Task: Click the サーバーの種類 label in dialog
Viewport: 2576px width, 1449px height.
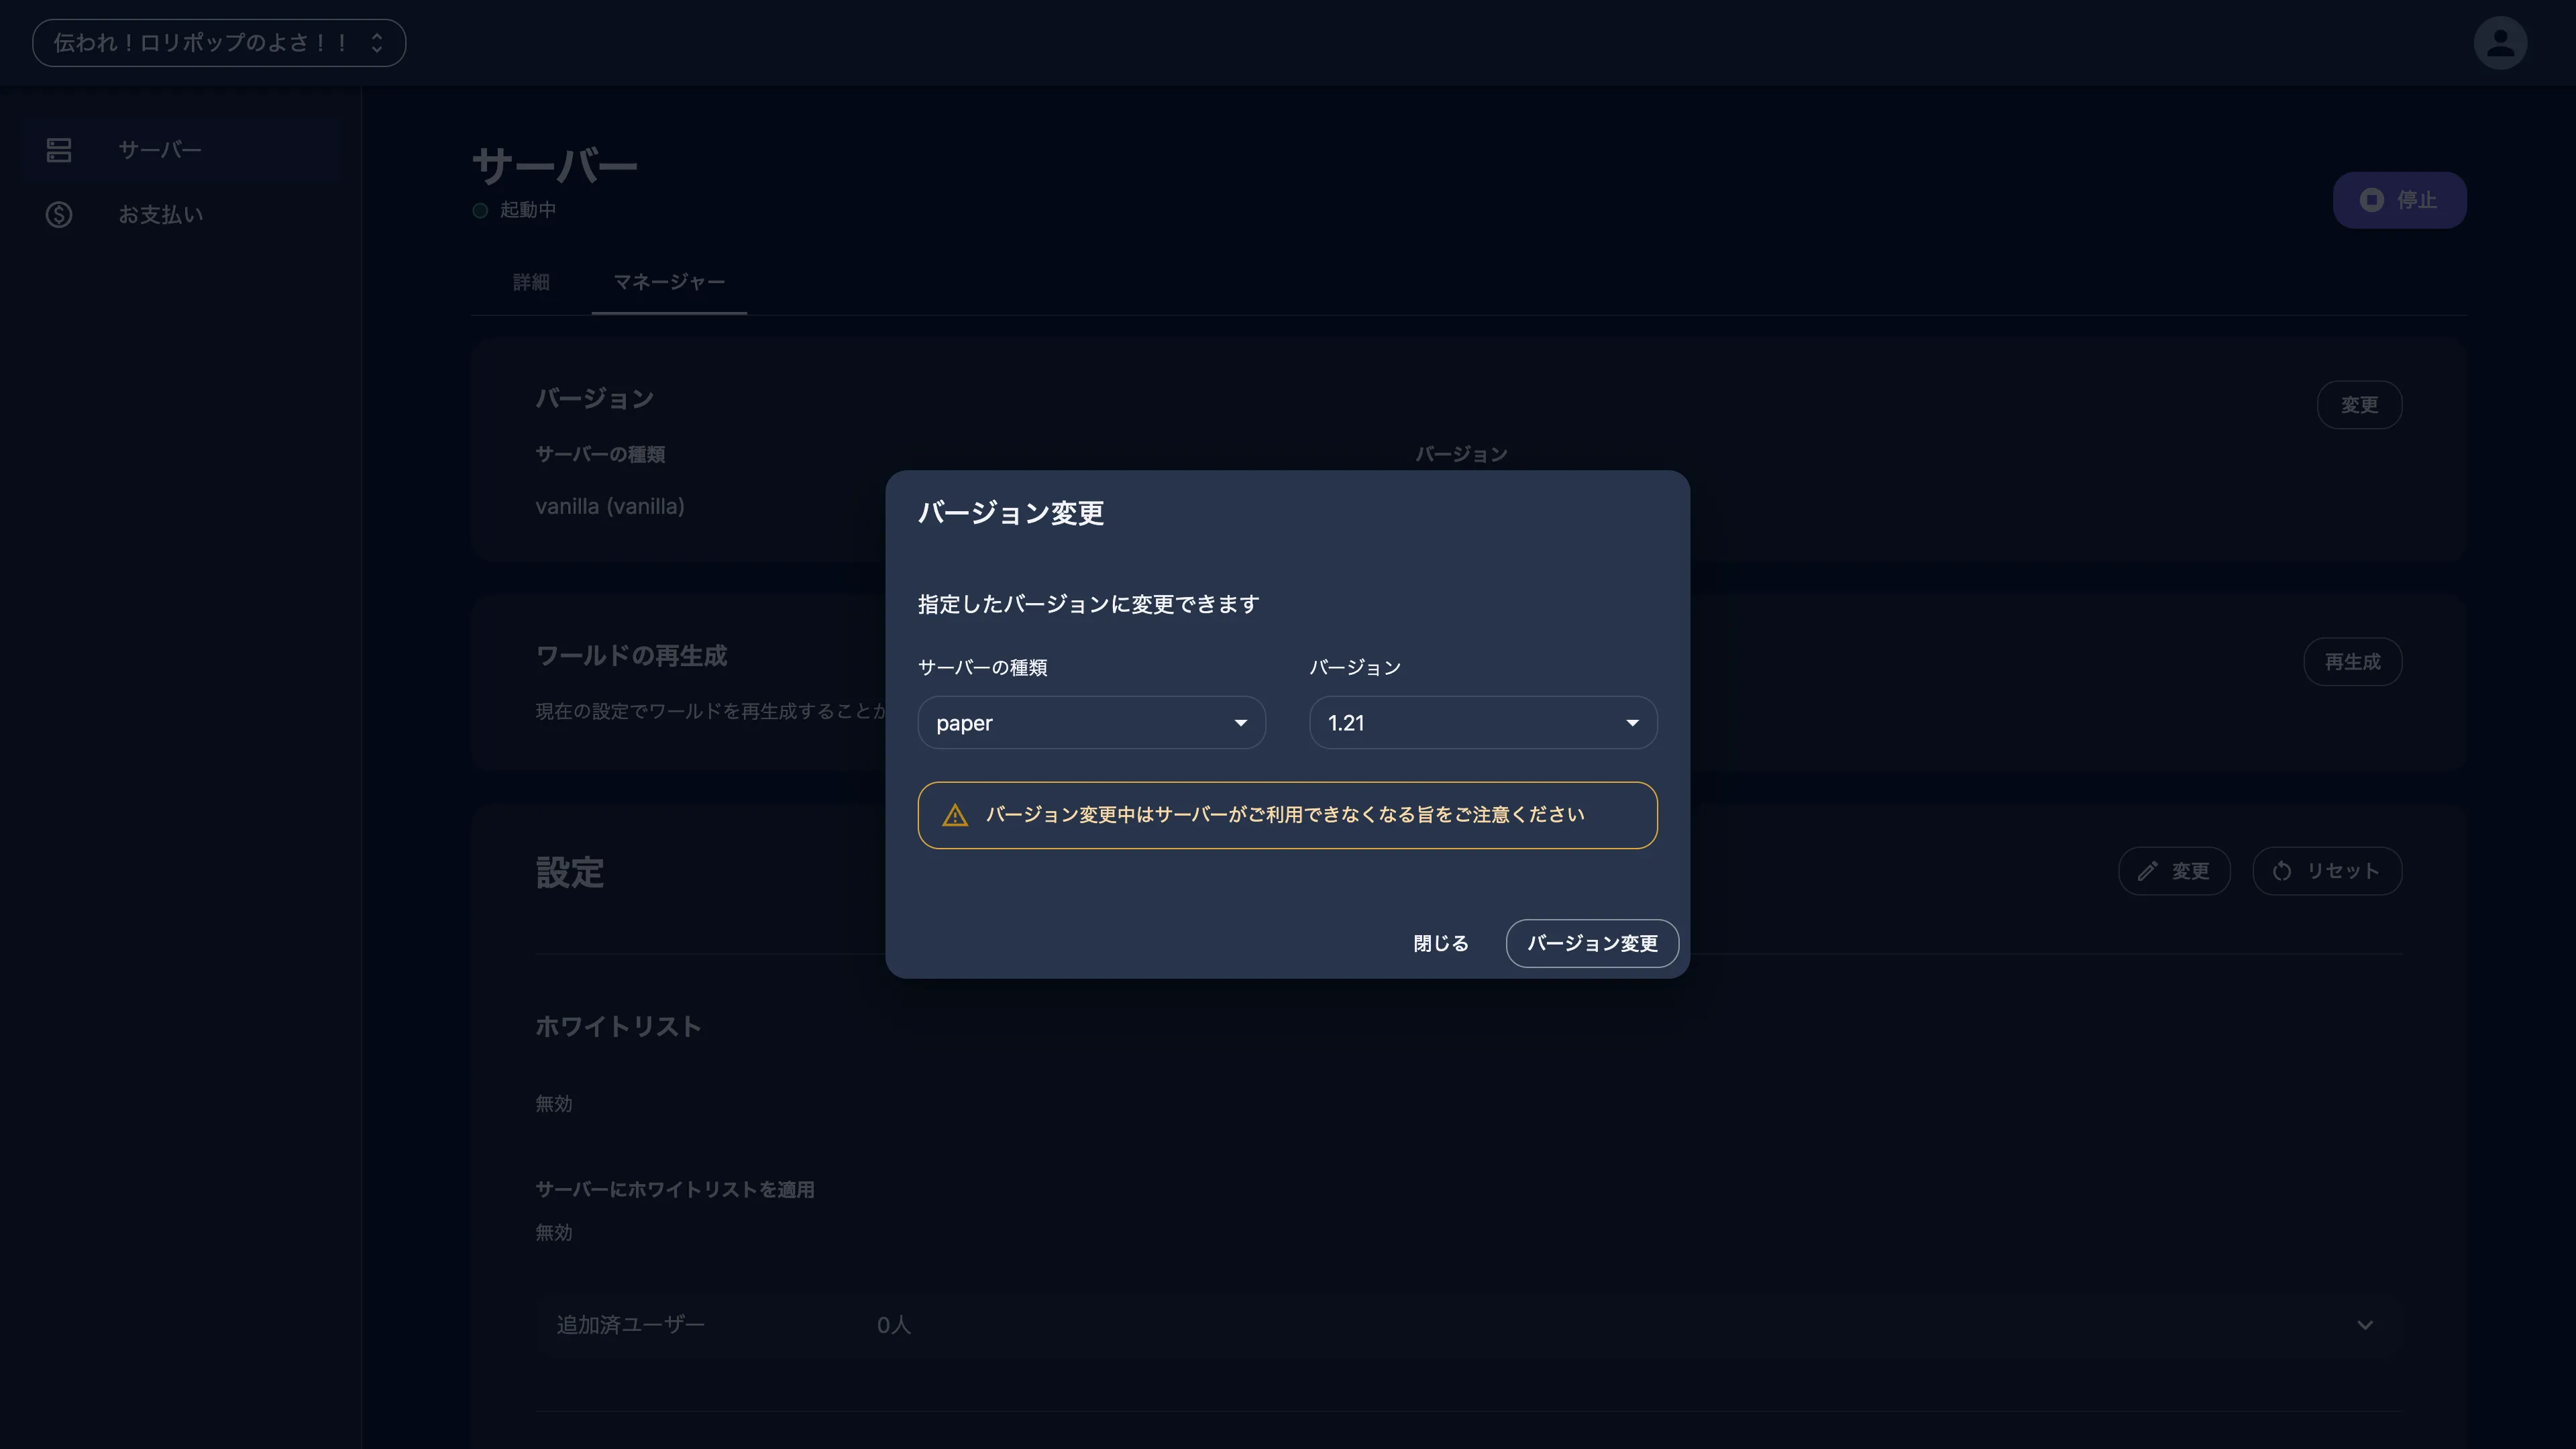Action: click(982, 668)
